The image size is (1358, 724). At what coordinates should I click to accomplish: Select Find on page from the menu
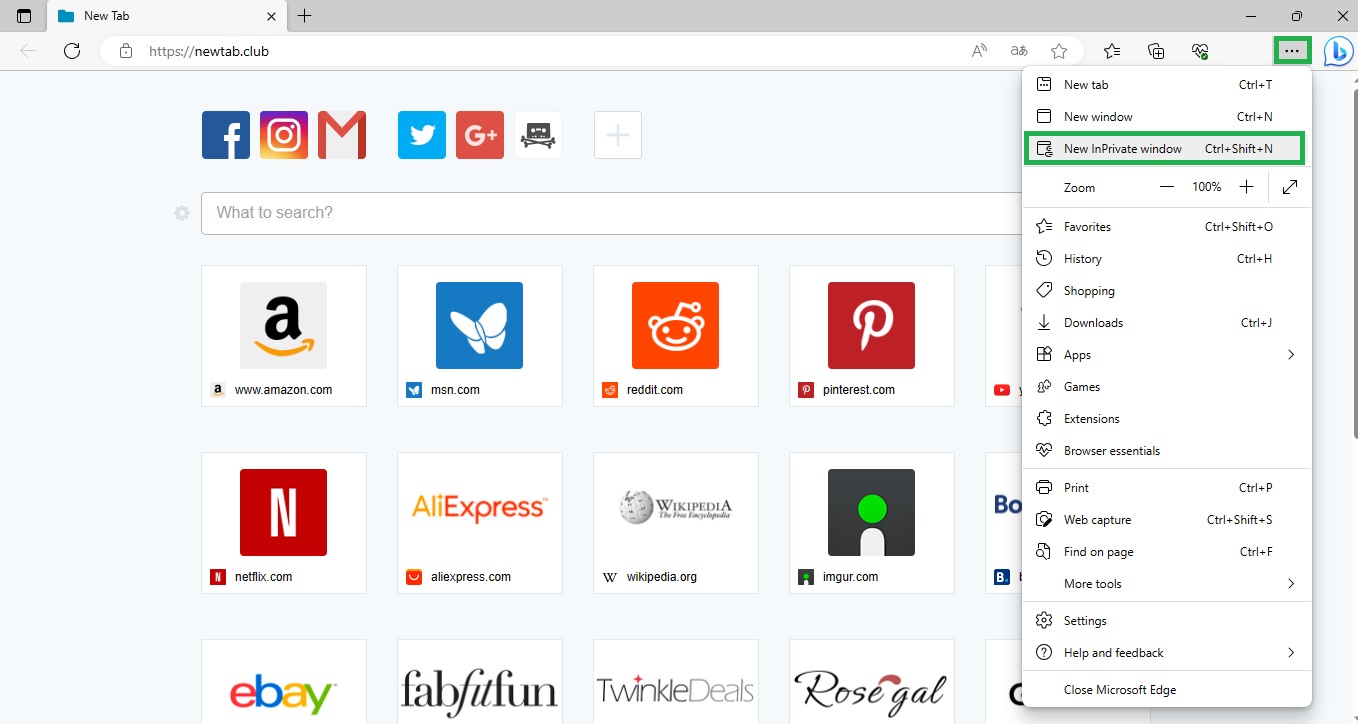(x=1167, y=552)
